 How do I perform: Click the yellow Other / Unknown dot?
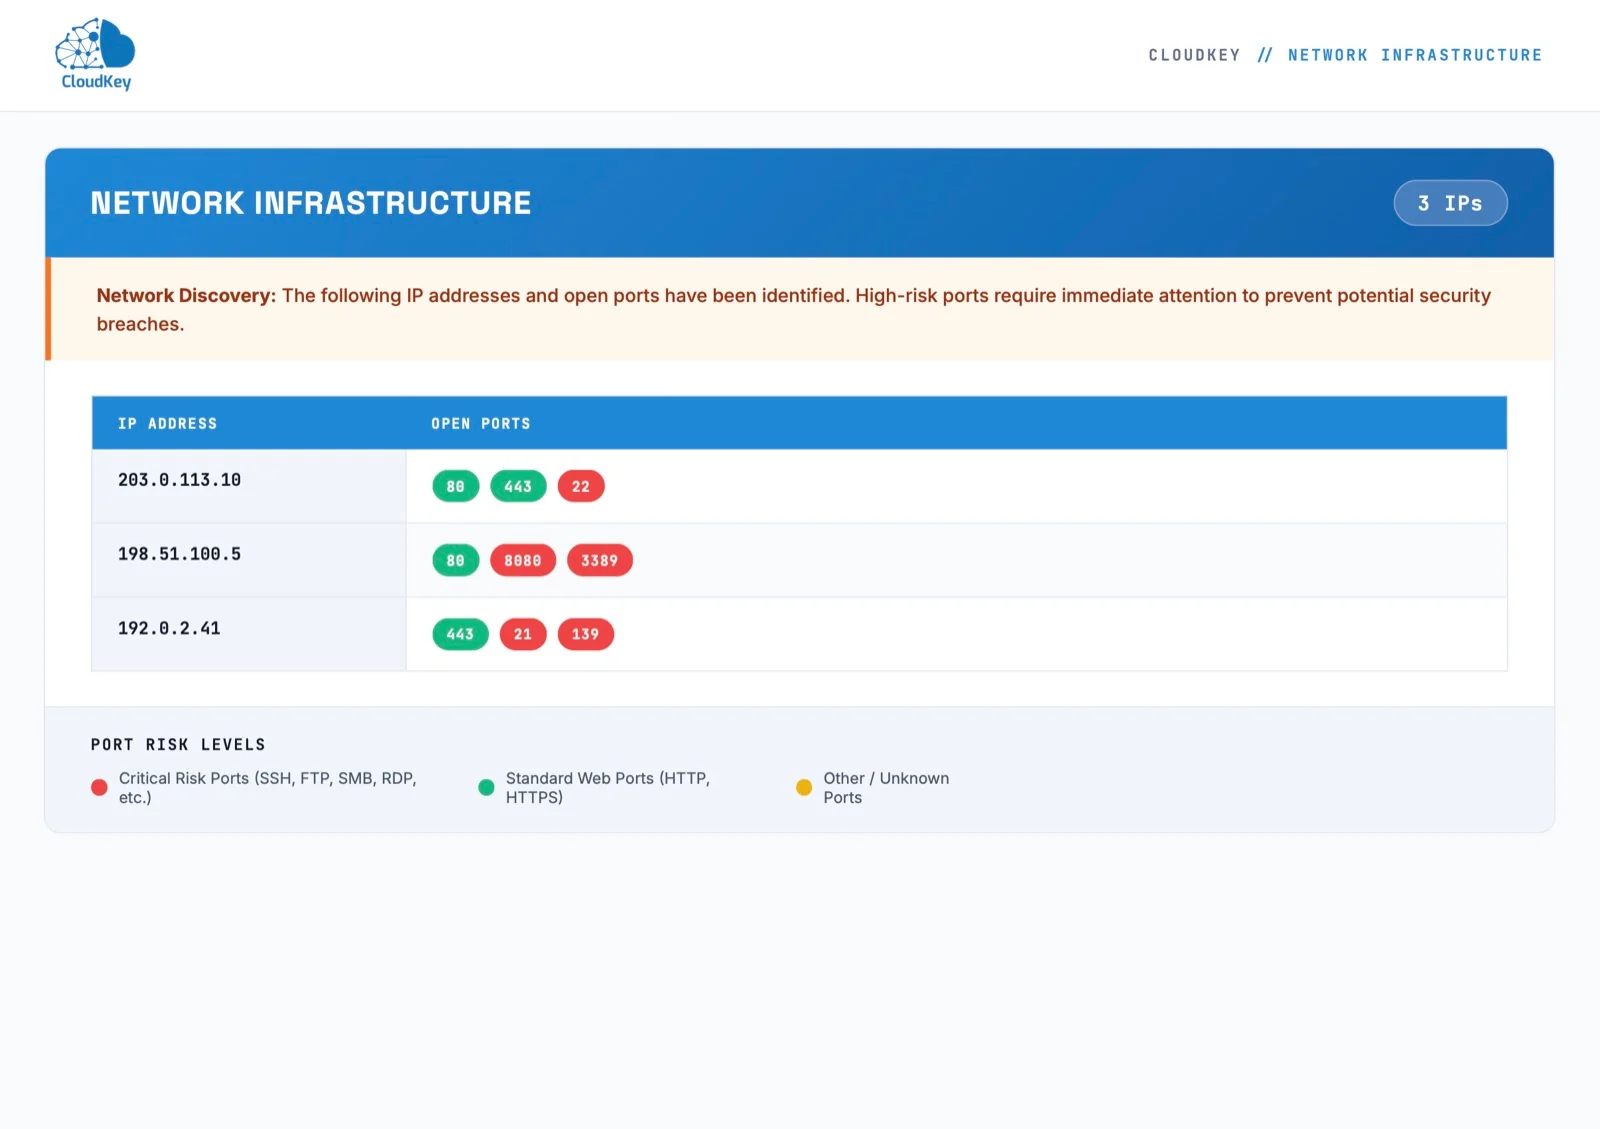pos(804,788)
